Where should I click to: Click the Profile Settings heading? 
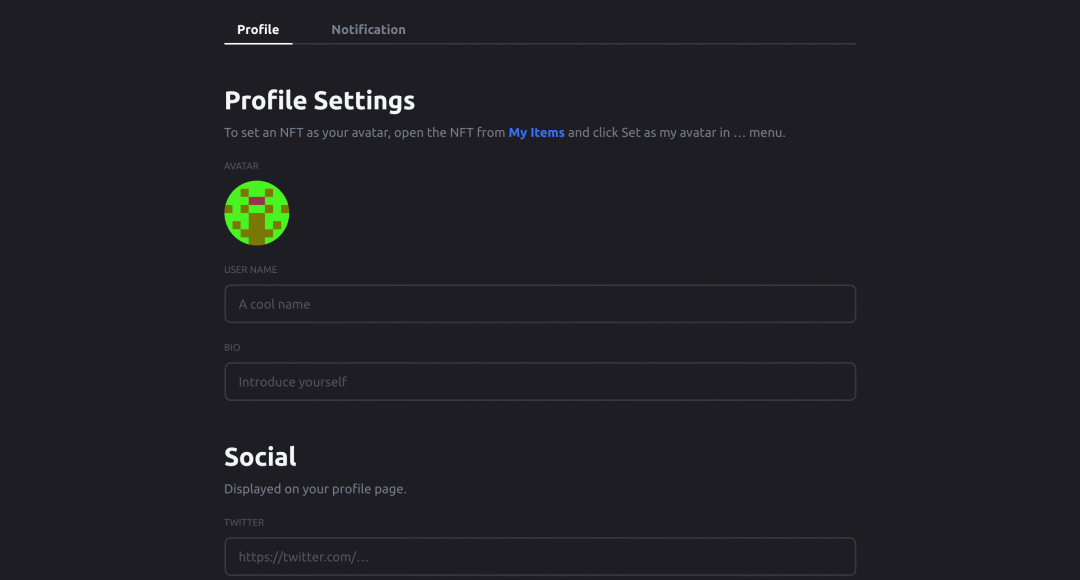coord(319,101)
